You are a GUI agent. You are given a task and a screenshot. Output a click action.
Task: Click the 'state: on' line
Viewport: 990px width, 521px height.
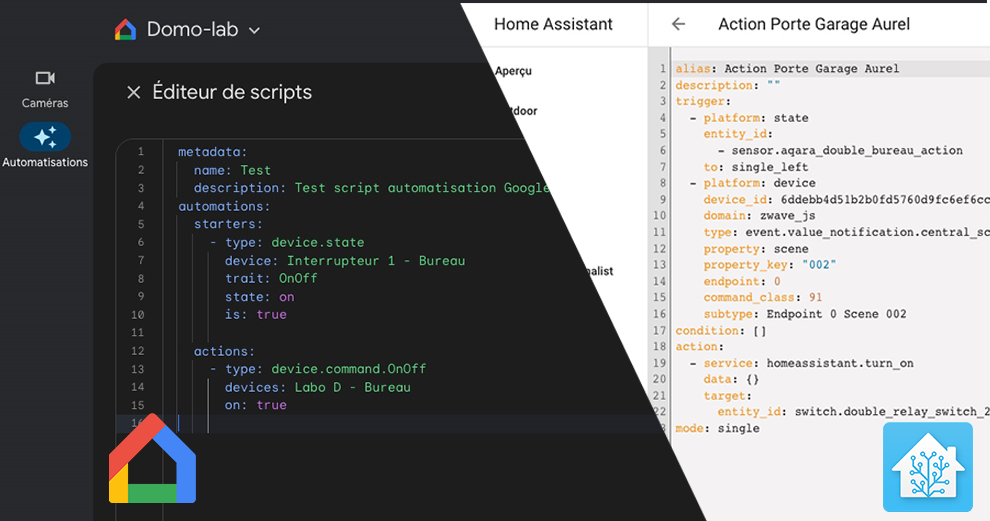pos(259,297)
